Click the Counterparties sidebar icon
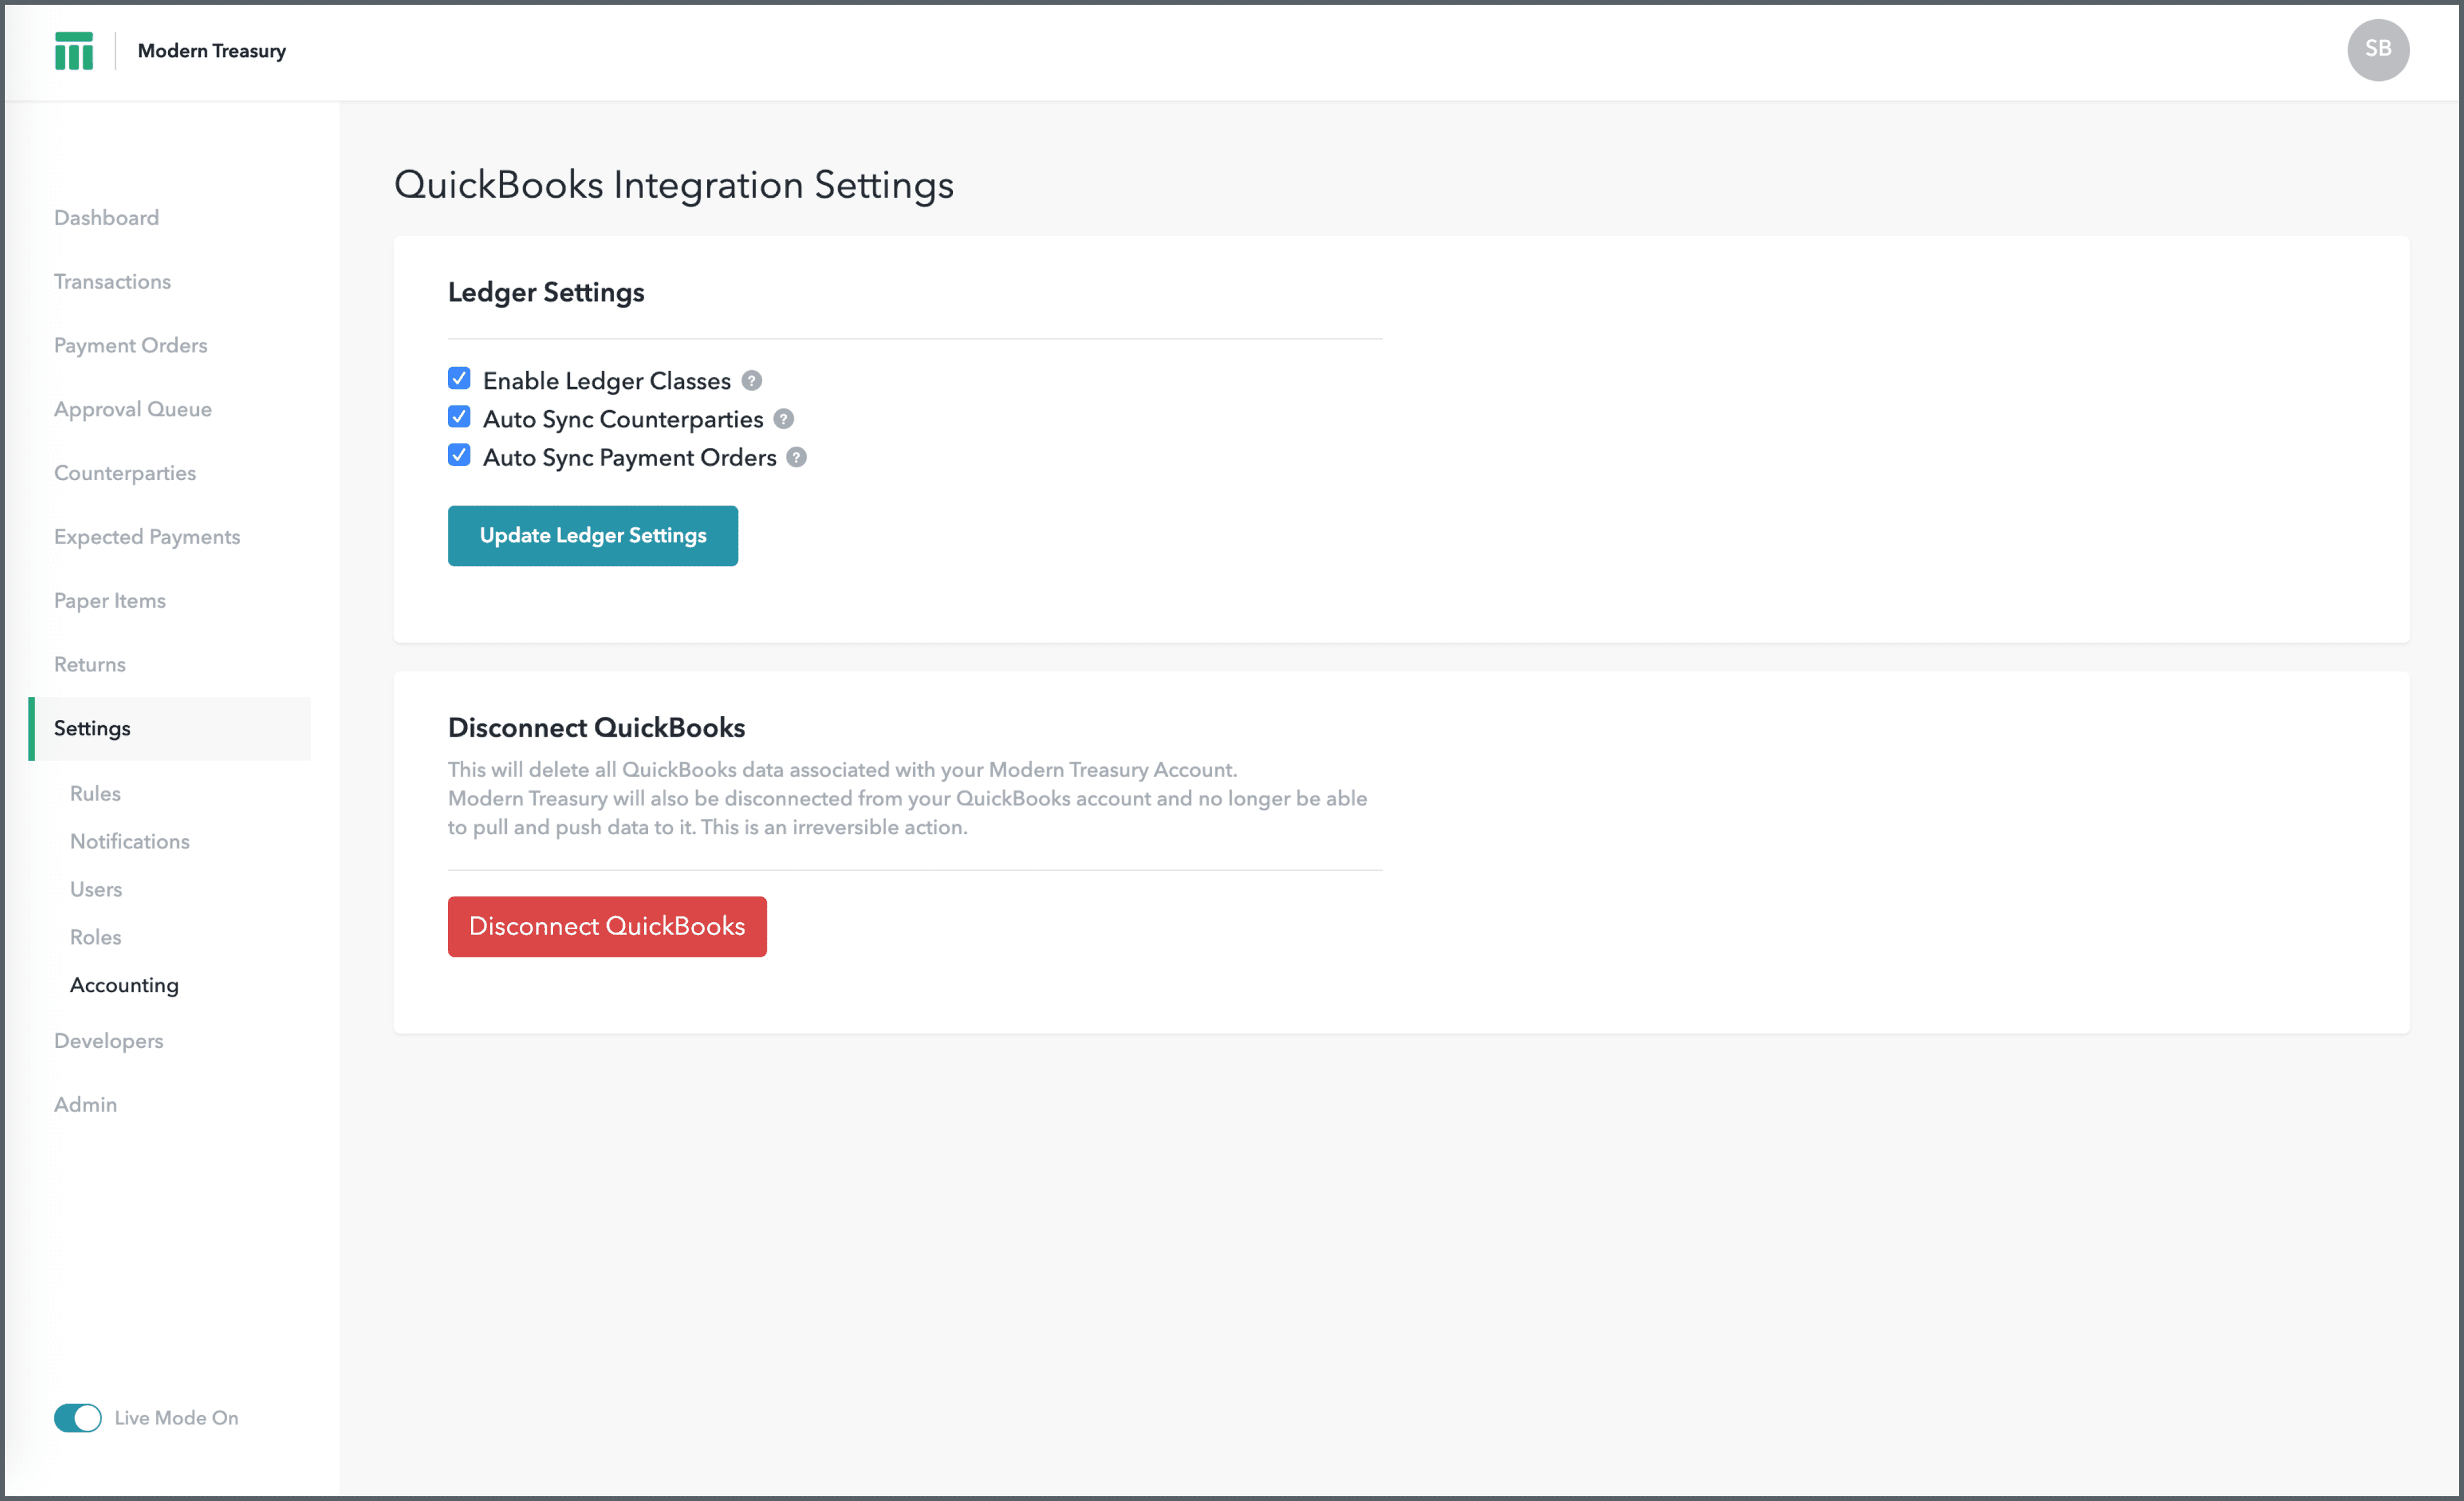This screenshot has width=2464, height=1501. click(x=123, y=472)
